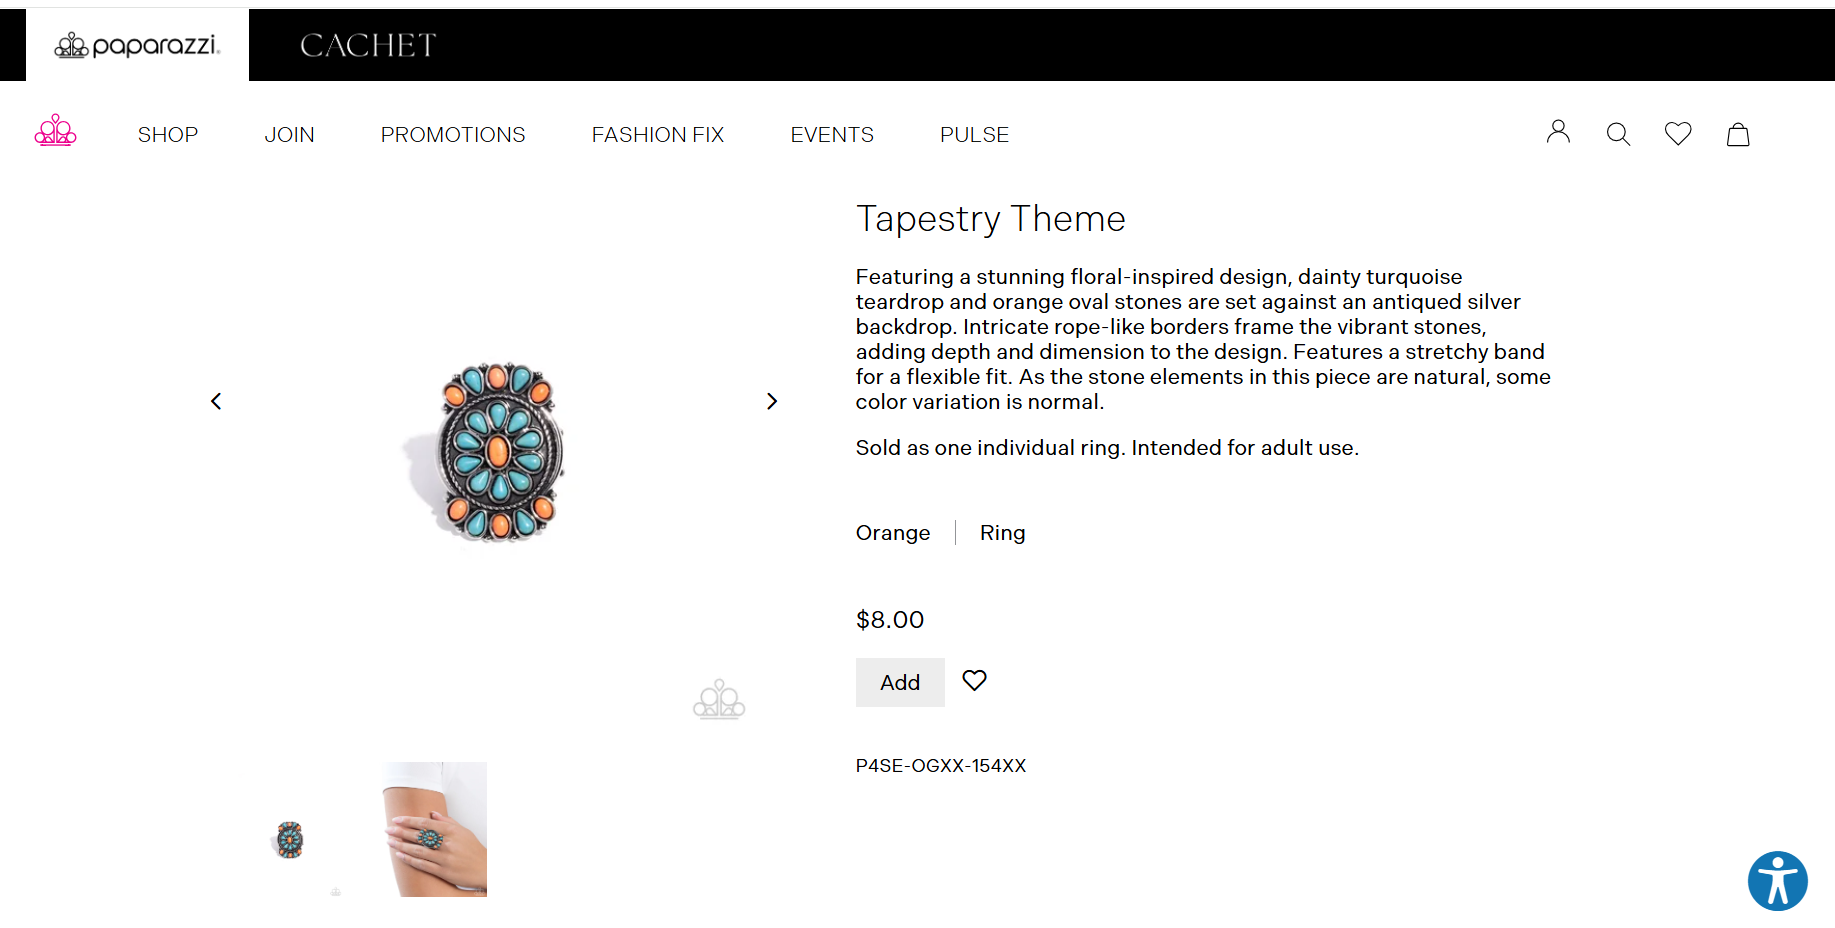Screen dimensions: 1835x928
Task: Select the ring-only thumbnail image
Action: click(290, 839)
